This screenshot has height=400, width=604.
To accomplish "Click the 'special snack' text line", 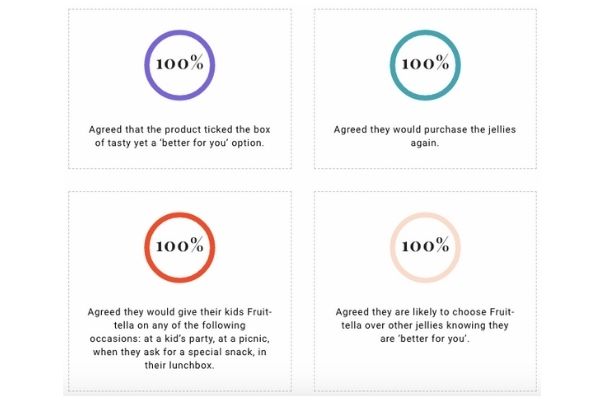I will 180,352.
